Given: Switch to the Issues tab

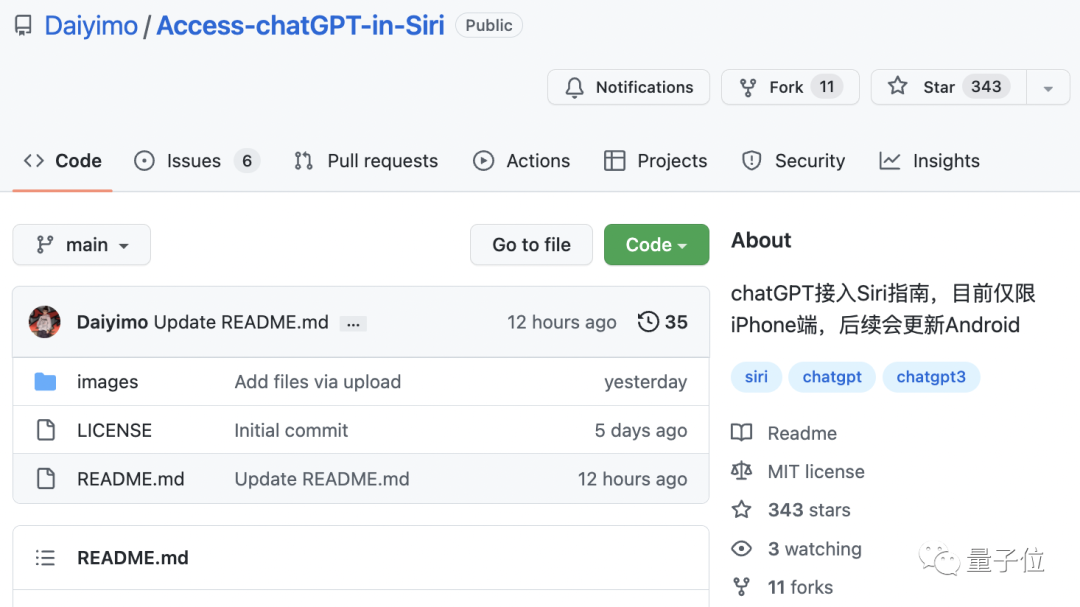Looking at the screenshot, I should coord(196,161).
